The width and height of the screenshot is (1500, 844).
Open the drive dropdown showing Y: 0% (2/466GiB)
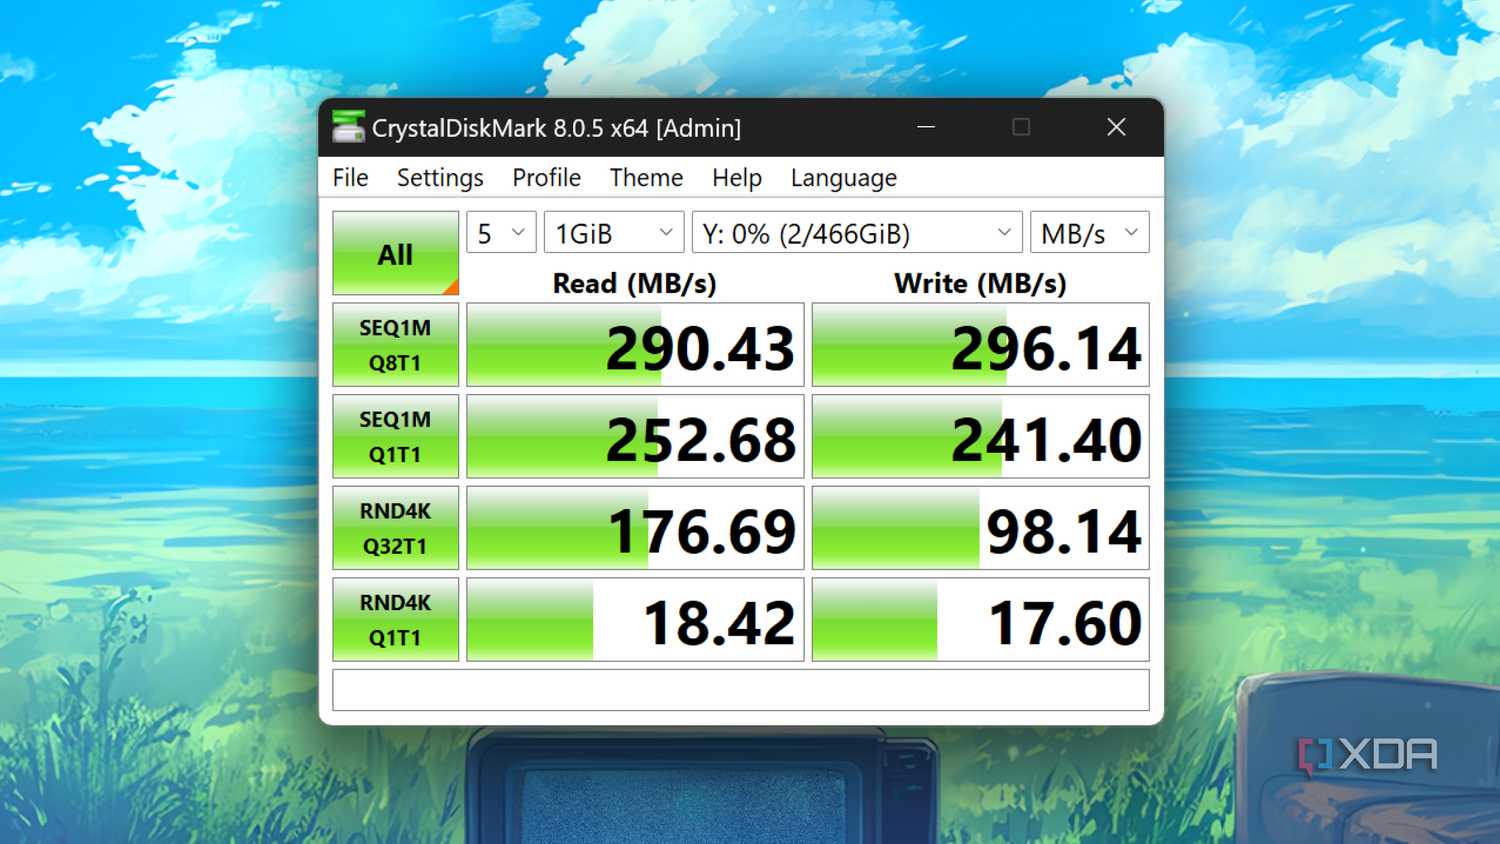(857, 233)
